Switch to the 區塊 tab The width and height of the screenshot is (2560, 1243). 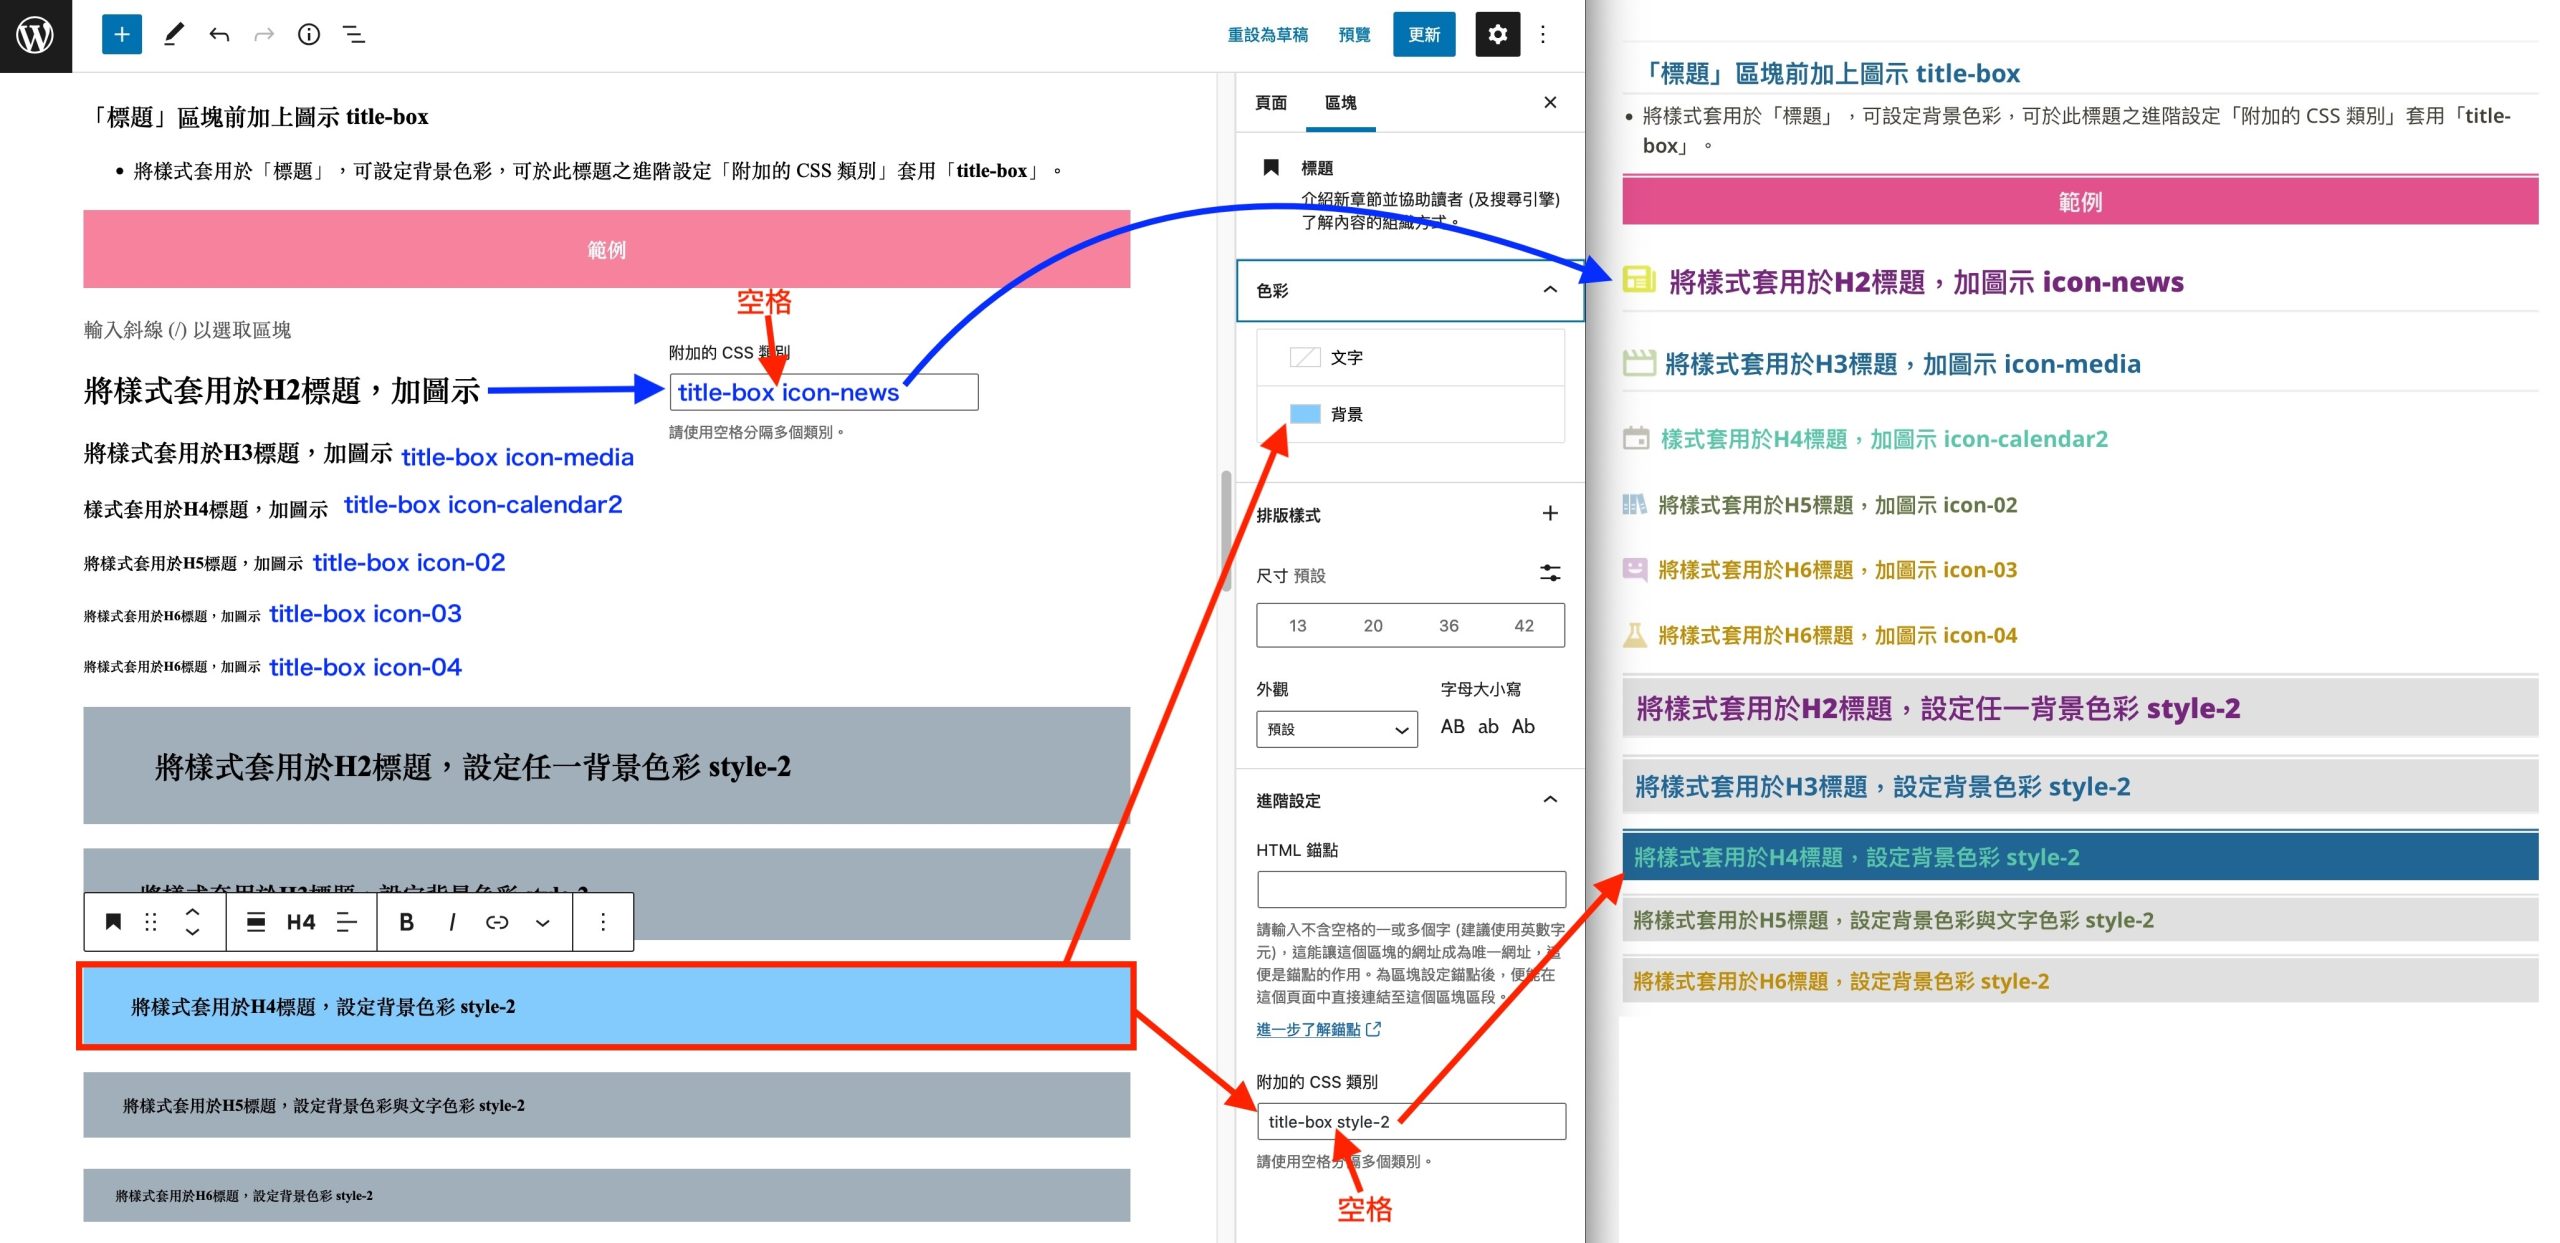pos(1340,103)
